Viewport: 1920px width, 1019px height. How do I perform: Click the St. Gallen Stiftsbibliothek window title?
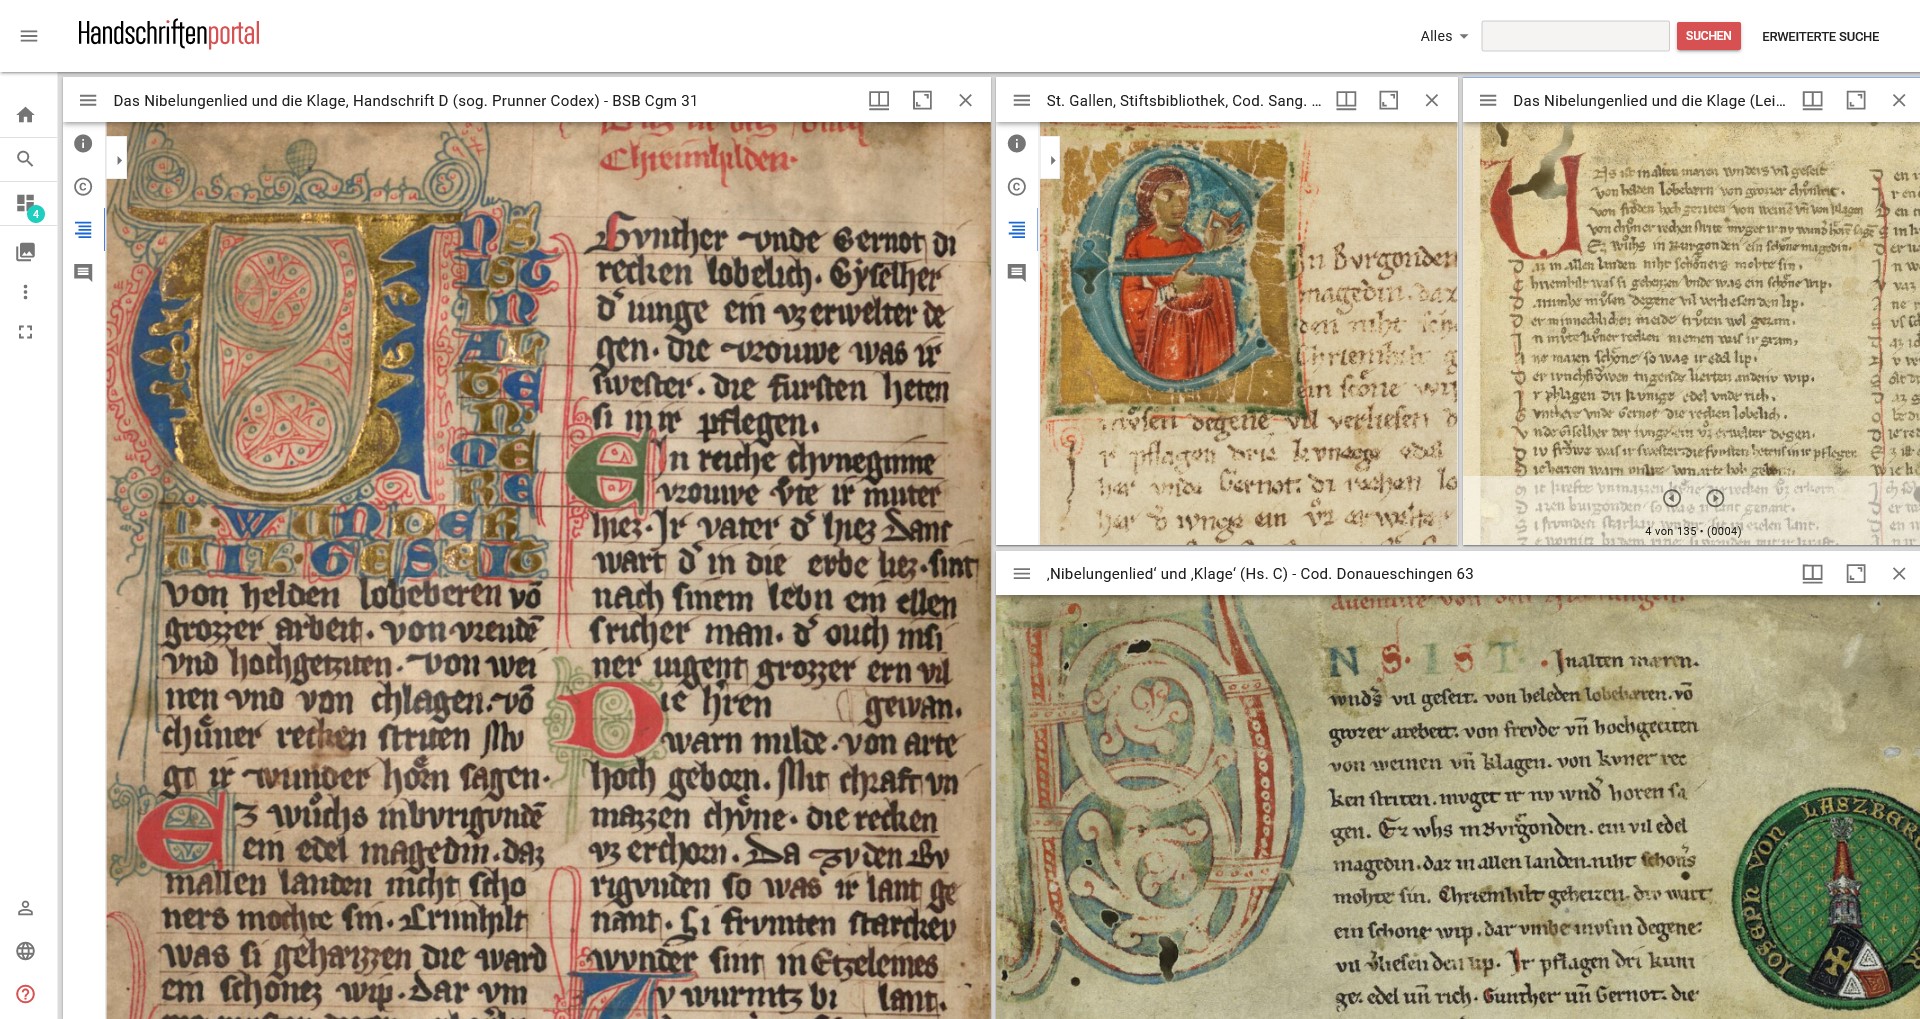tap(1183, 100)
